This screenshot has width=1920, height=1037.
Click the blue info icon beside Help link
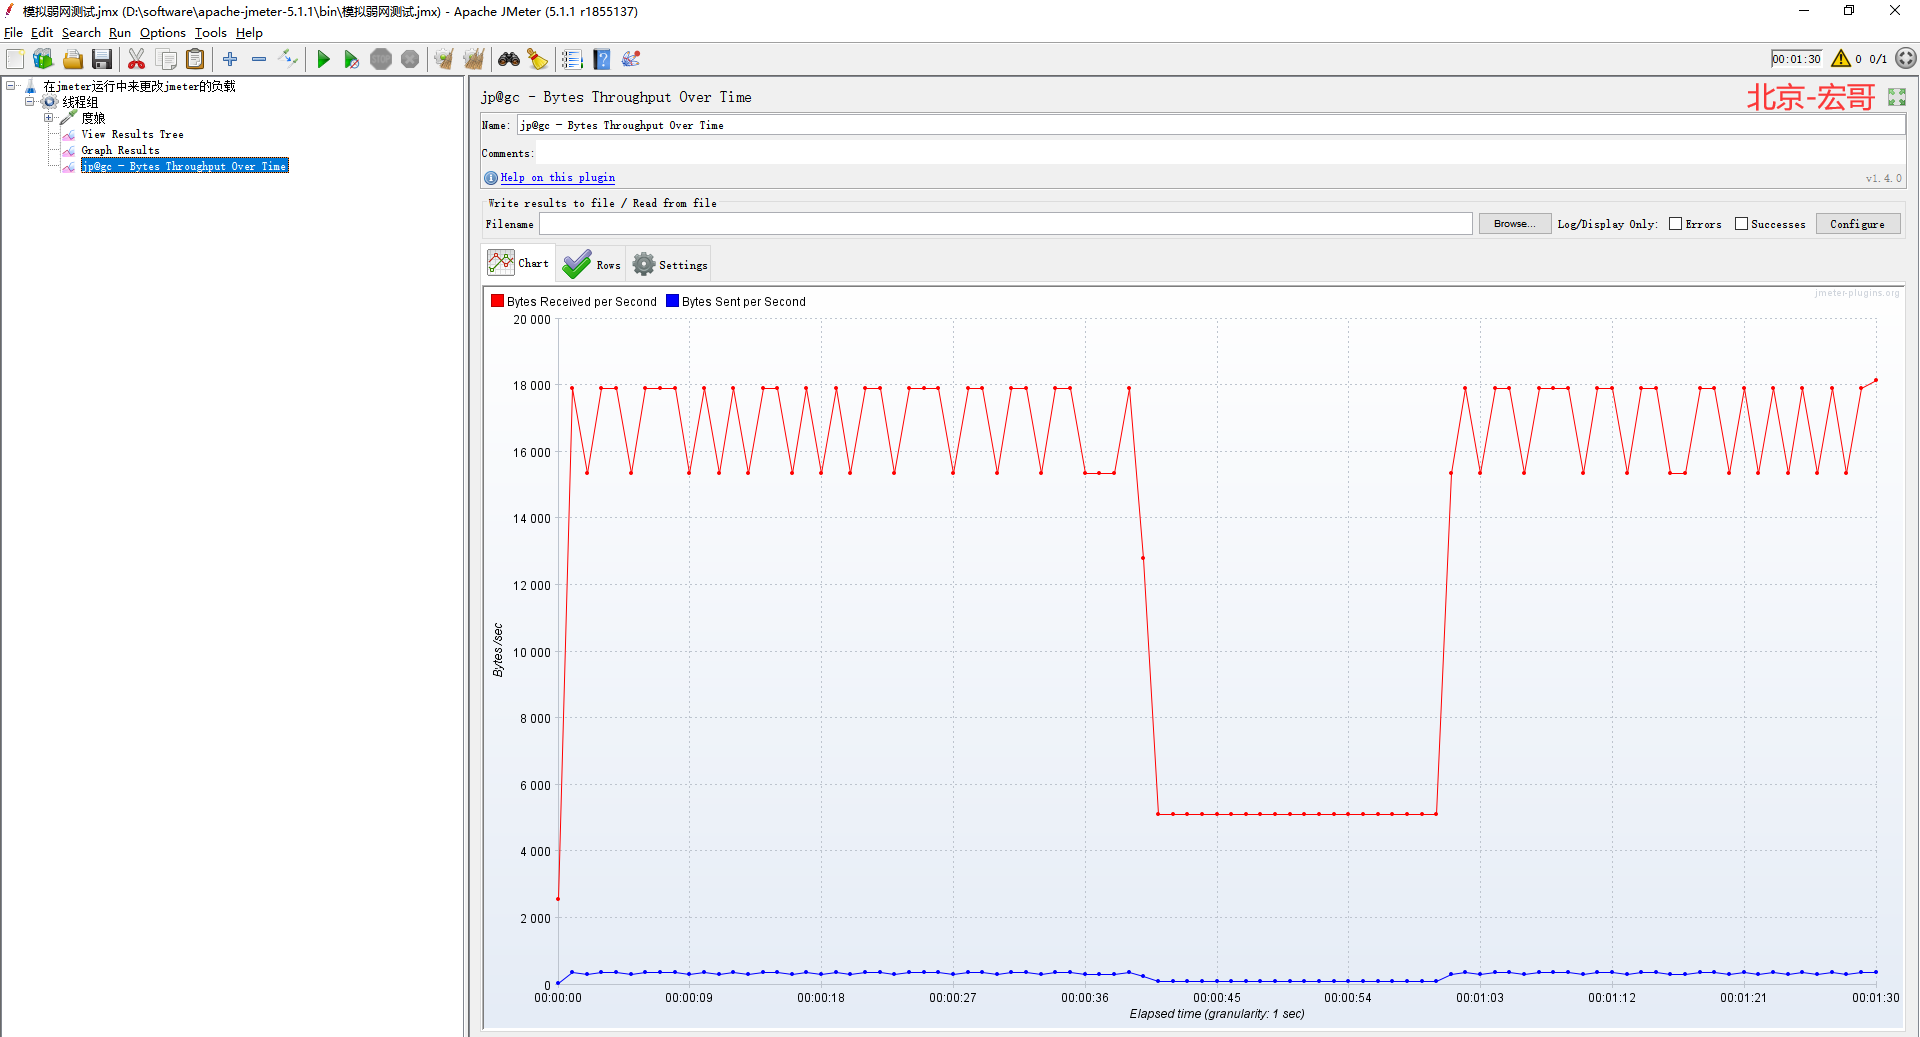491,178
